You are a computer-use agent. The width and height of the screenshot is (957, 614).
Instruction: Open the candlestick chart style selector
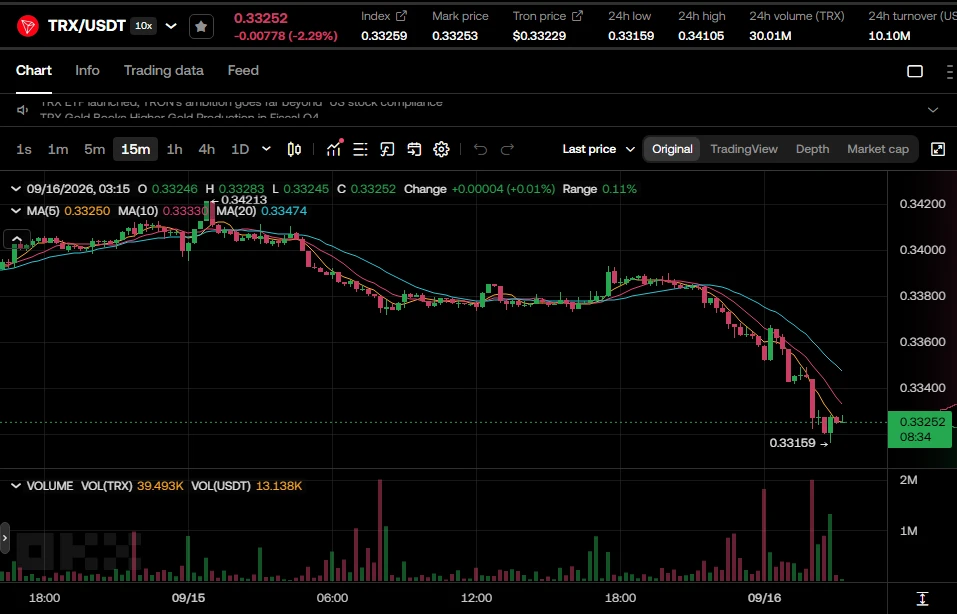coord(294,149)
